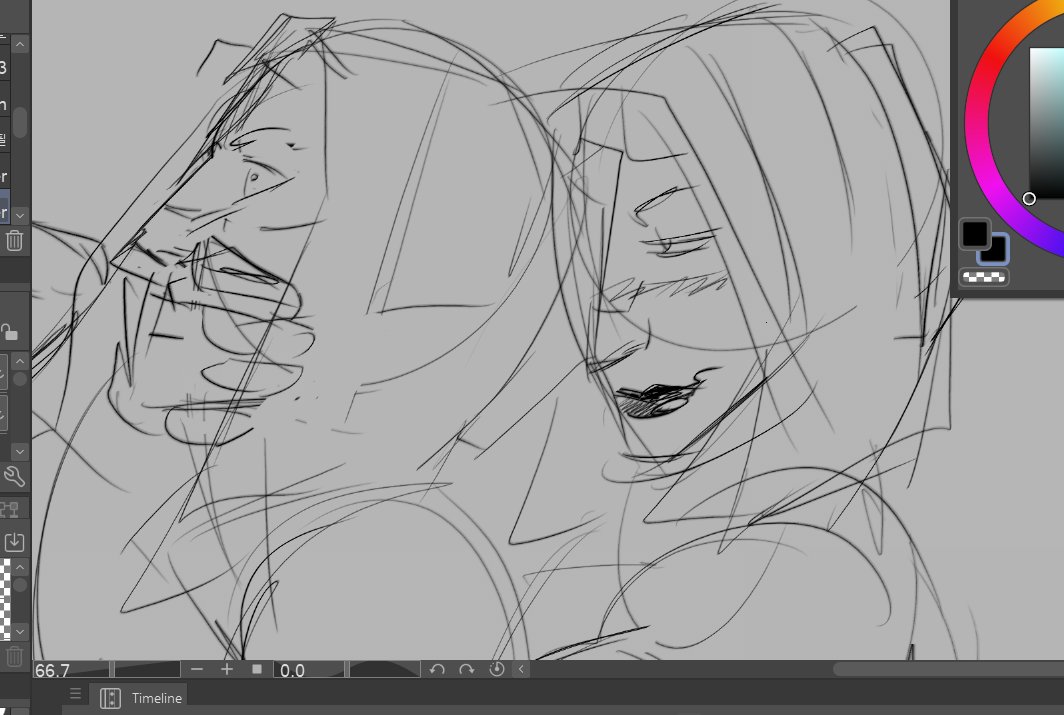Viewport: 1064px width, 715px height.
Task: Rotate canvas left with counterclockwise arrow
Action: (x=437, y=670)
